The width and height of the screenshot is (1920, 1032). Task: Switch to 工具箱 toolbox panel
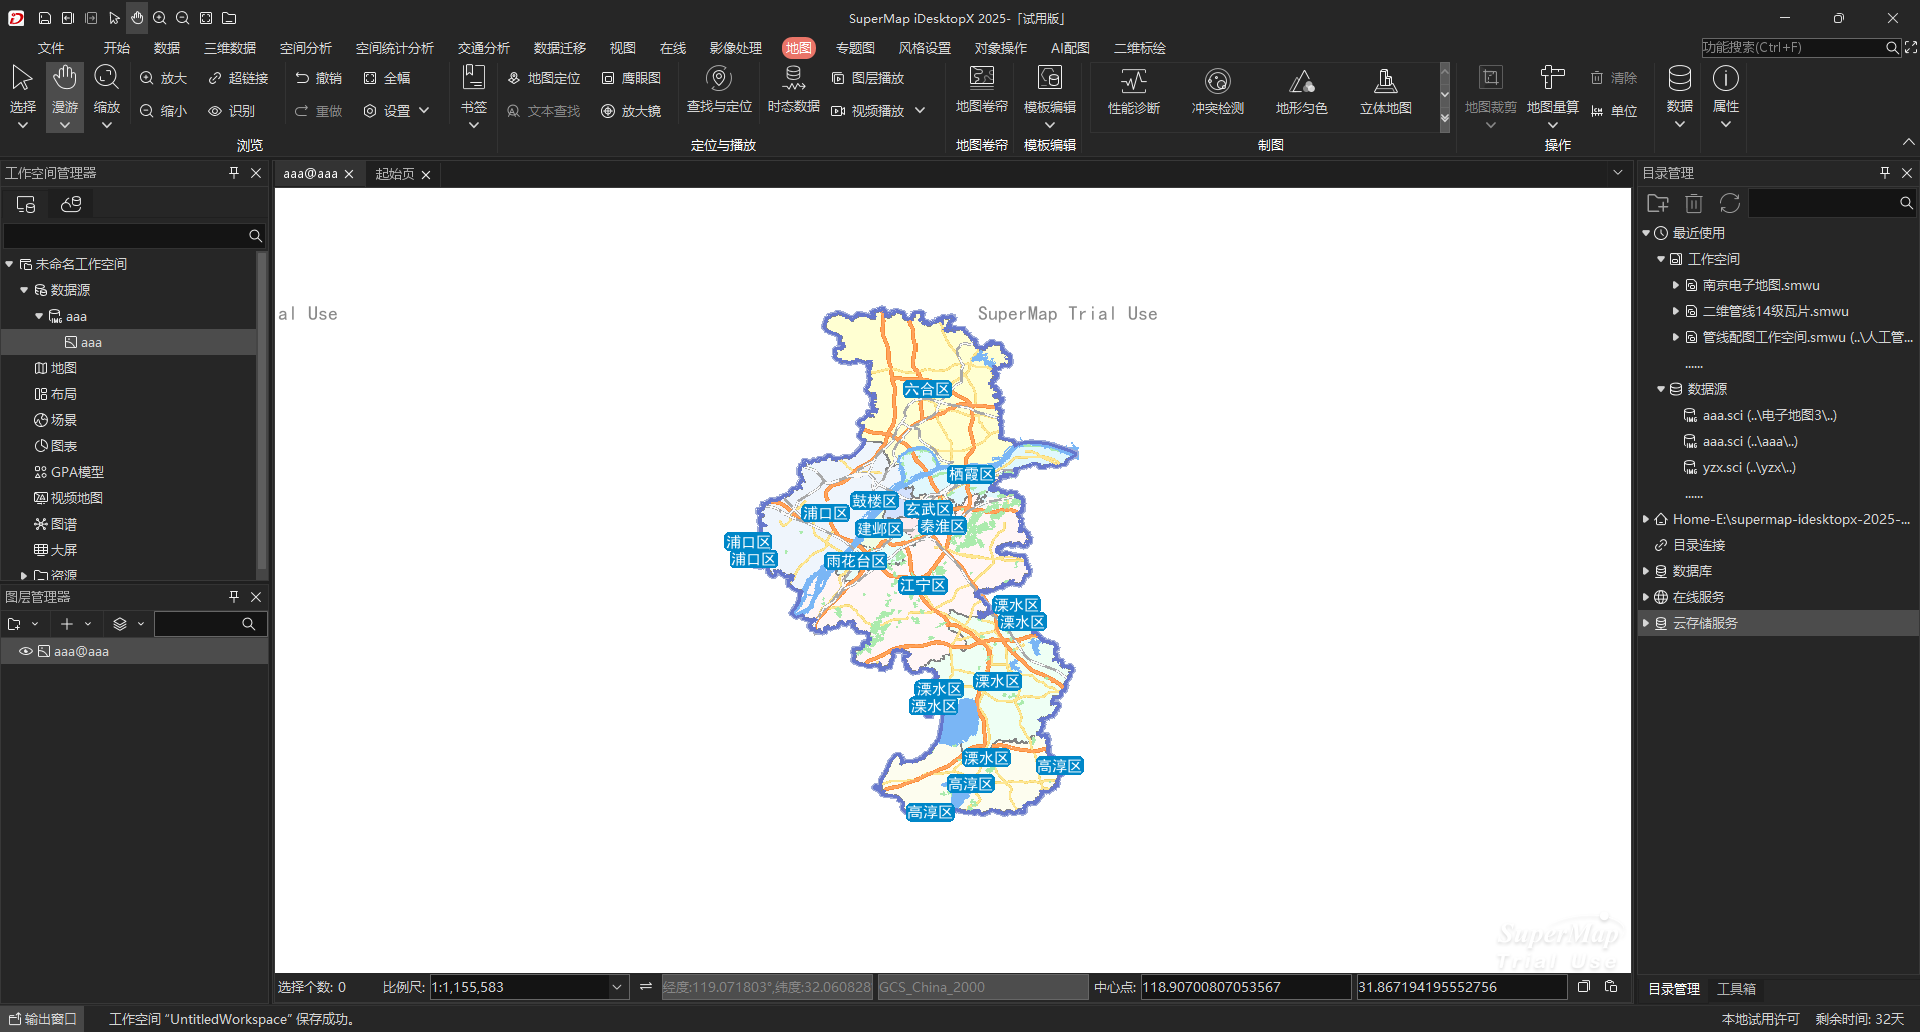(x=1736, y=989)
